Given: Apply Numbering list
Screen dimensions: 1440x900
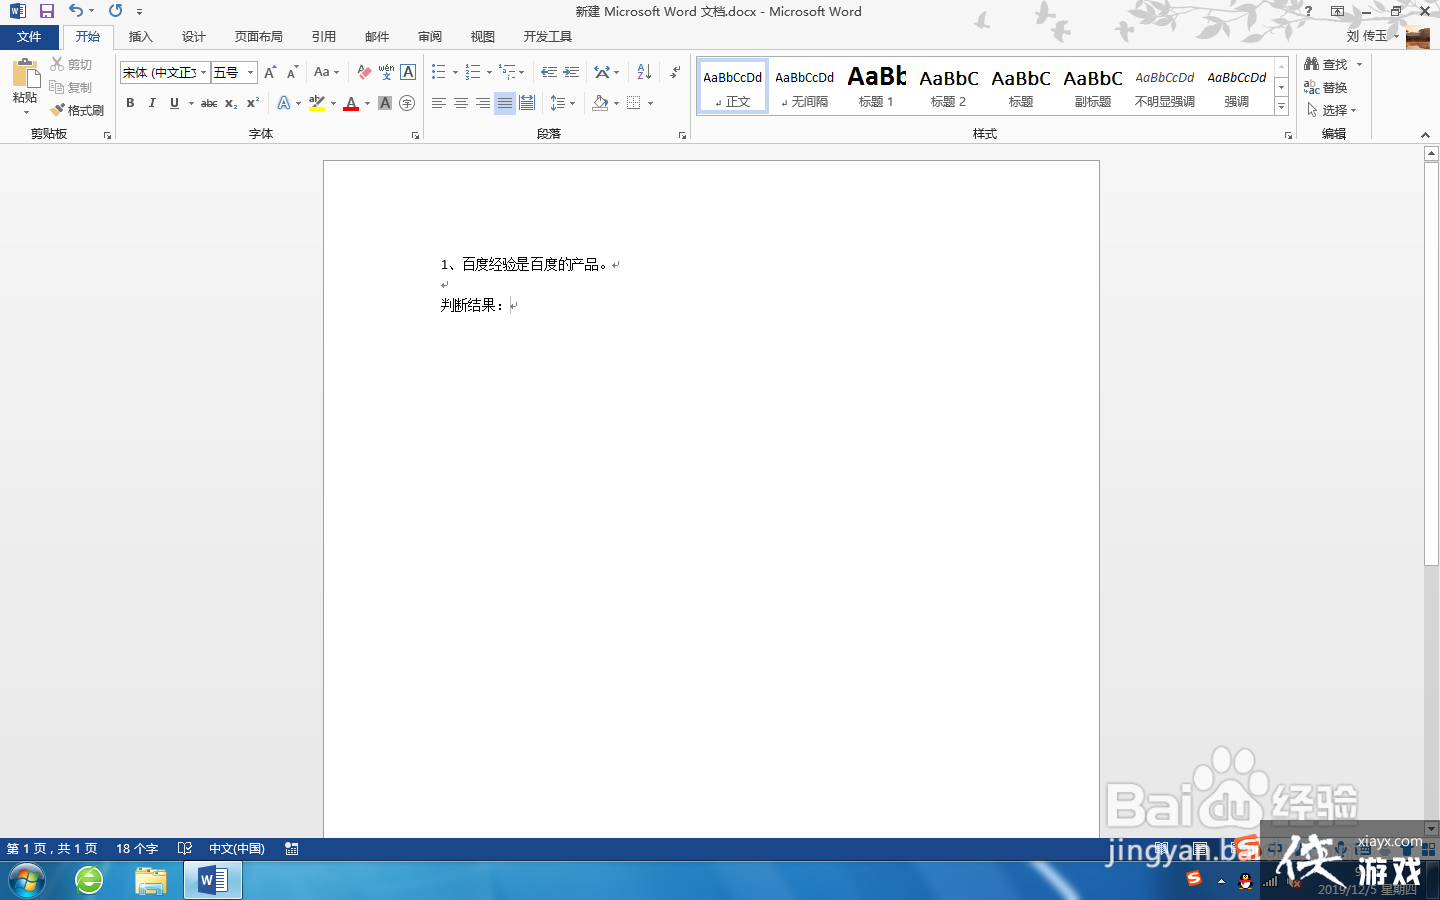Looking at the screenshot, I should (473, 72).
